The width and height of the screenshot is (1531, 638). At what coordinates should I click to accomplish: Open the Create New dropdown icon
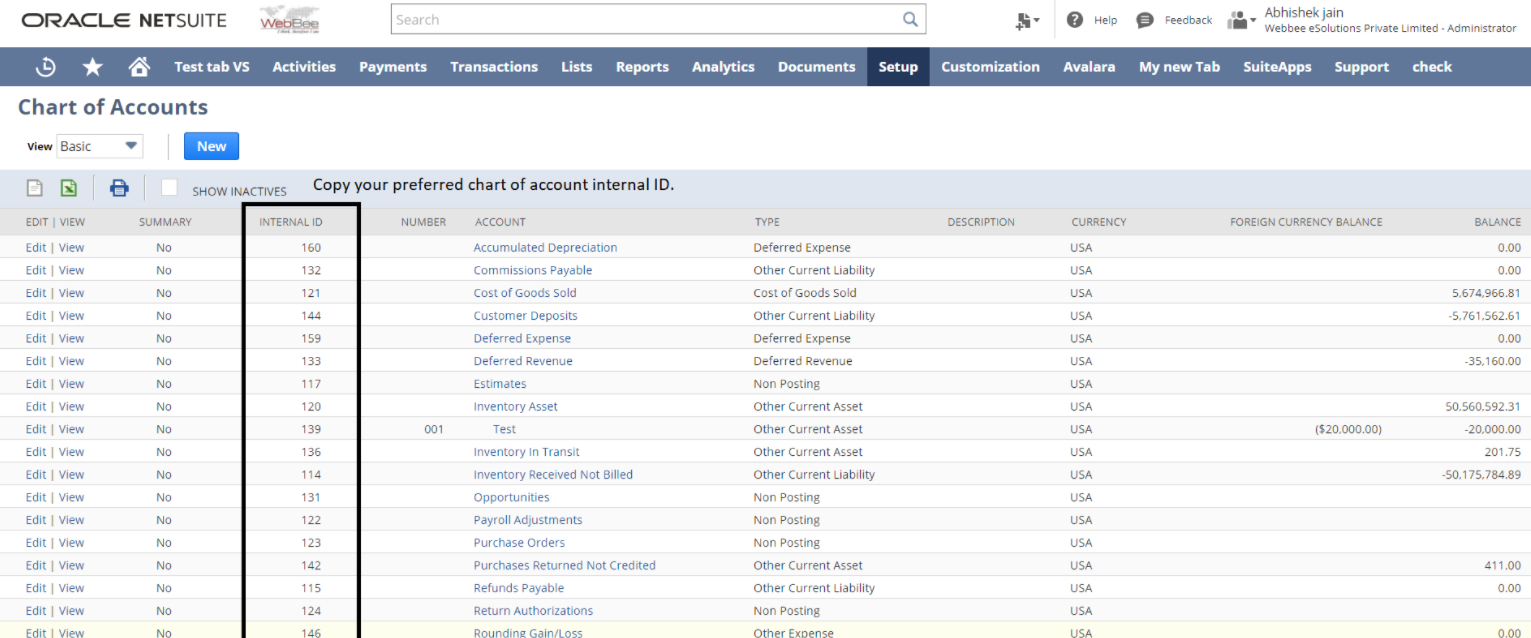(x=1027, y=20)
